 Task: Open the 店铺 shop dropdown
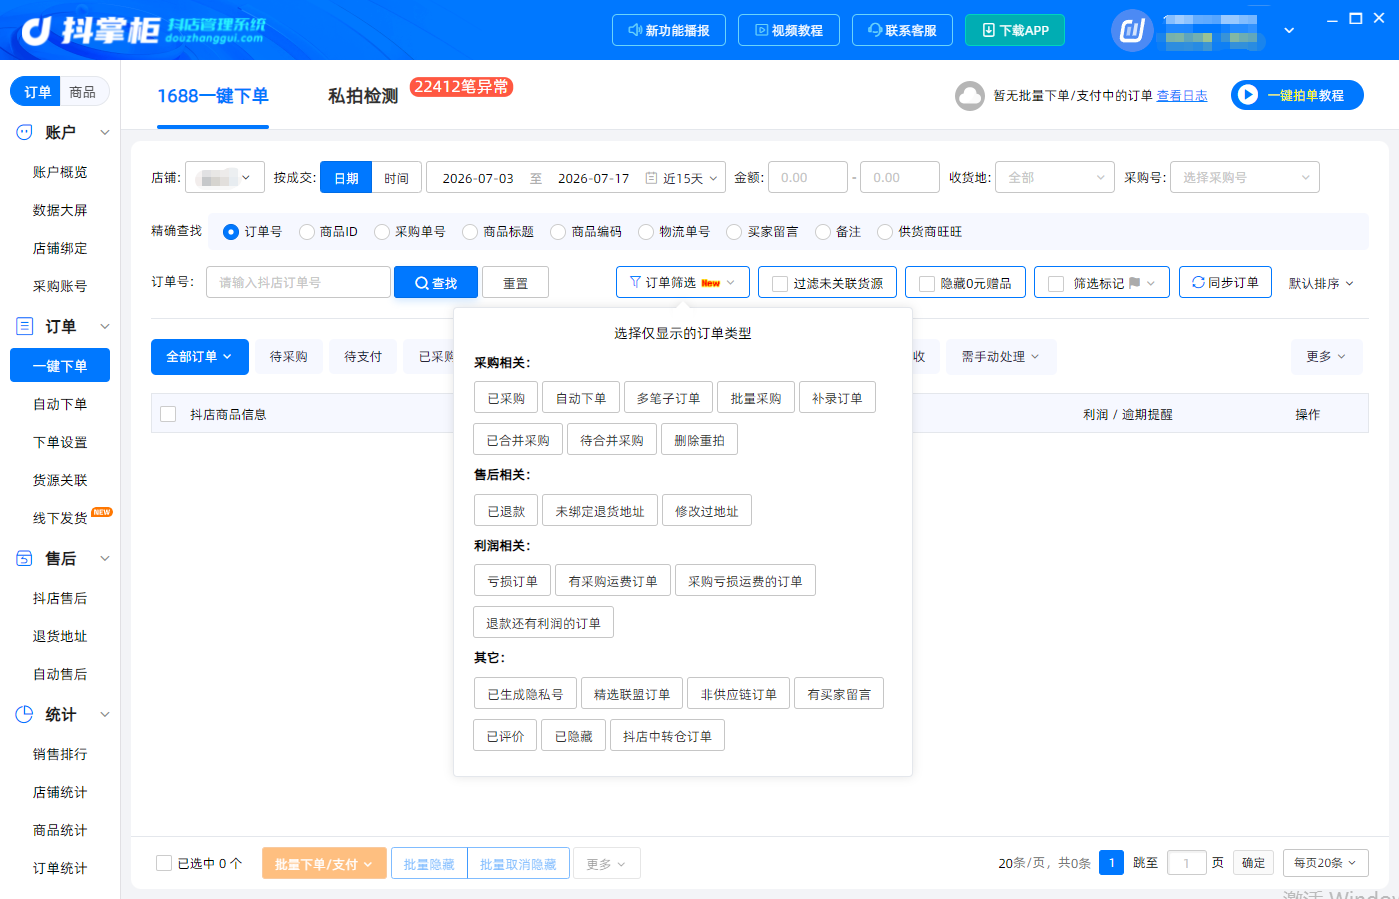(x=225, y=178)
